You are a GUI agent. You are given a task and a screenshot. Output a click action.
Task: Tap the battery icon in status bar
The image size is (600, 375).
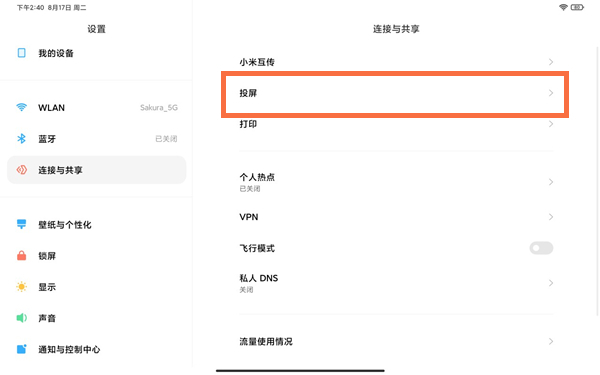pos(577,7)
